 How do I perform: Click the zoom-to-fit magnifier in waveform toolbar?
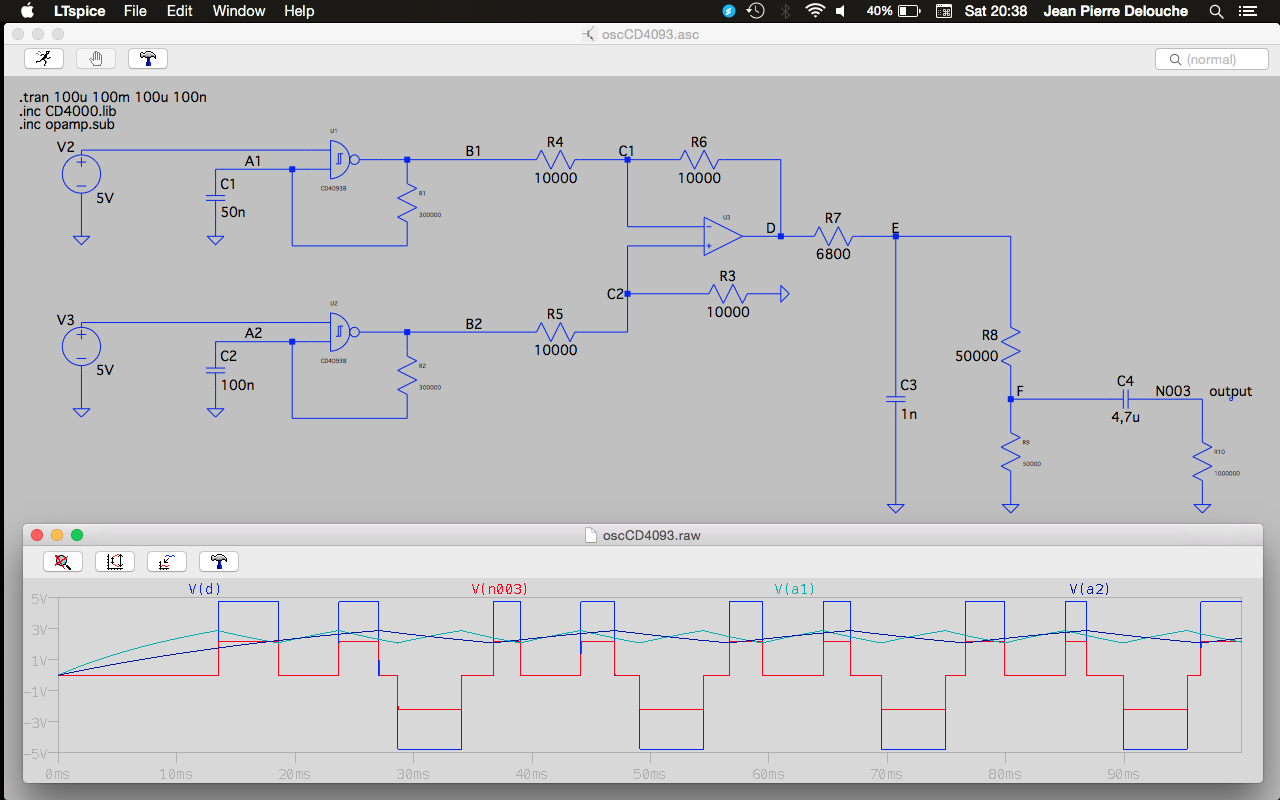coord(63,562)
